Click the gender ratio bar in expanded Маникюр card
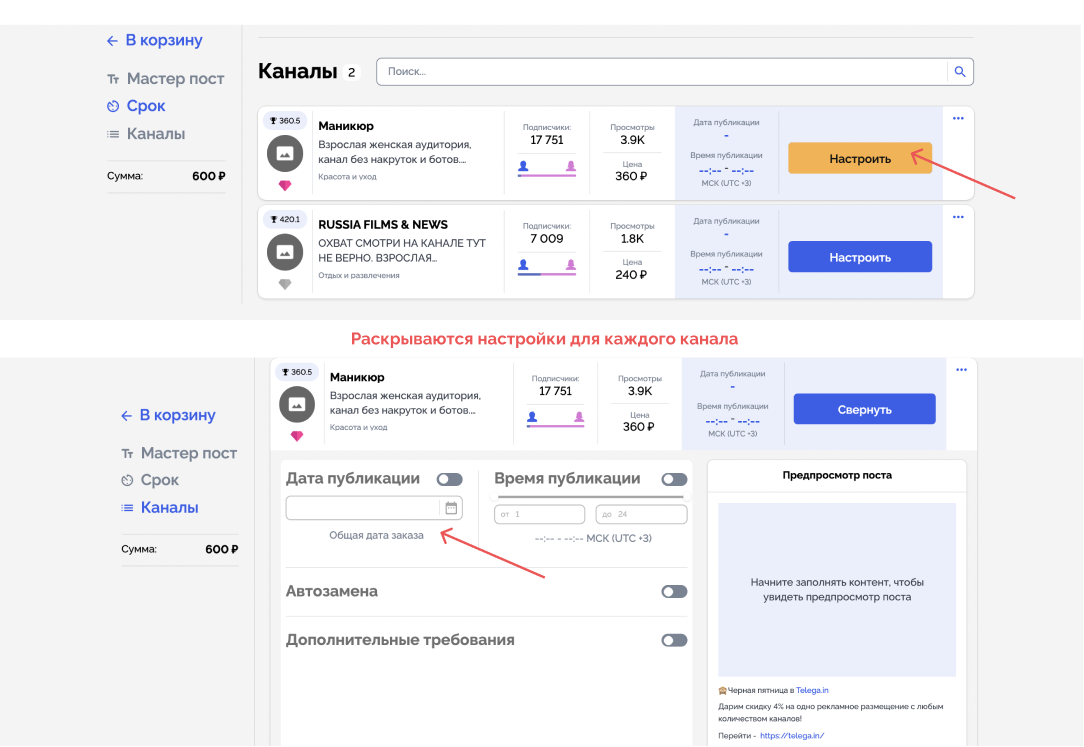 pyautogui.click(x=555, y=426)
